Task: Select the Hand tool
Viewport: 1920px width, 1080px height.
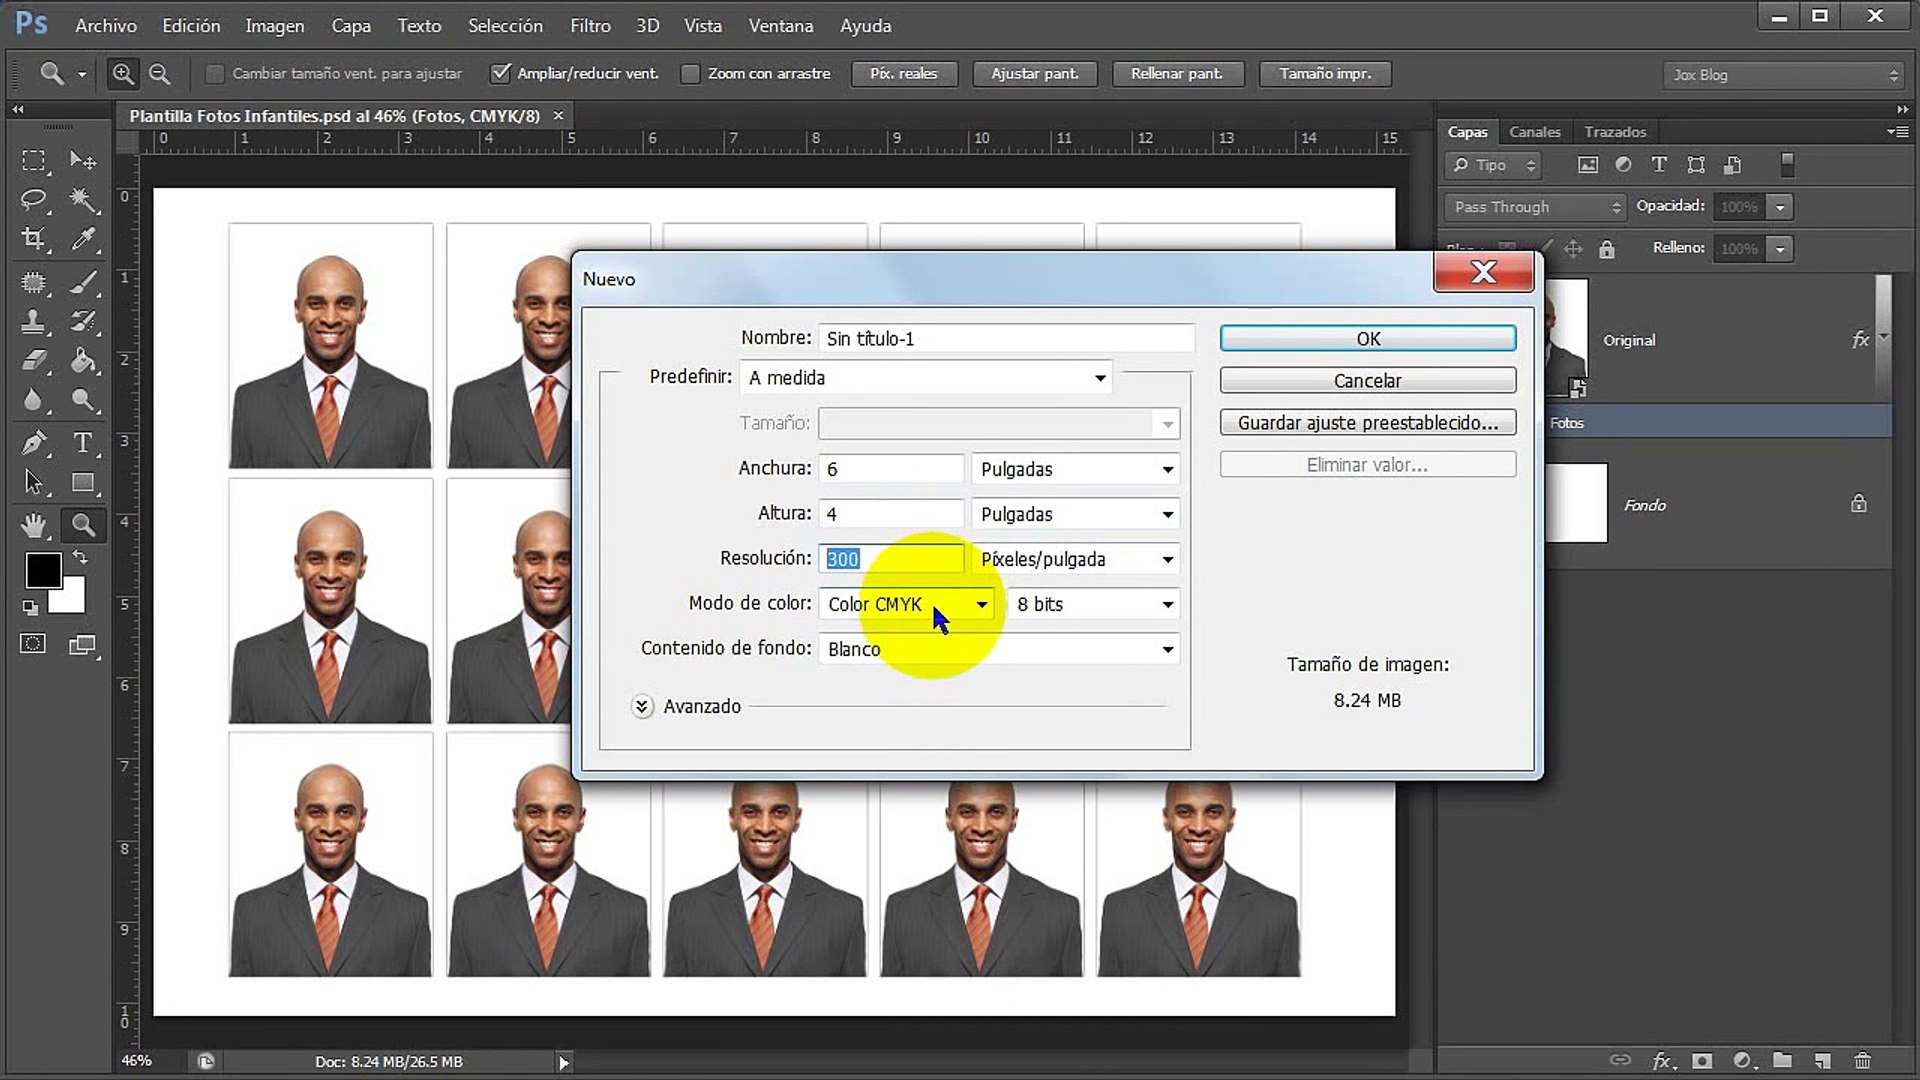Action: point(34,524)
